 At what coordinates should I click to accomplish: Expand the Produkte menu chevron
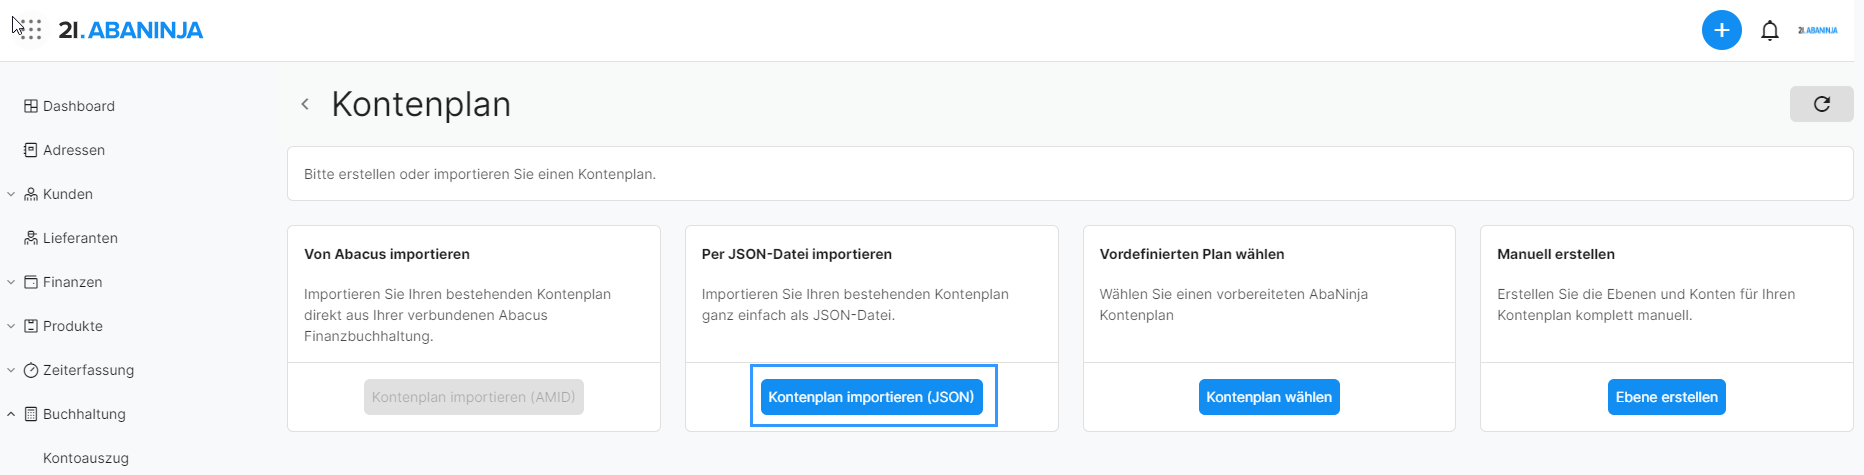click(x=11, y=326)
